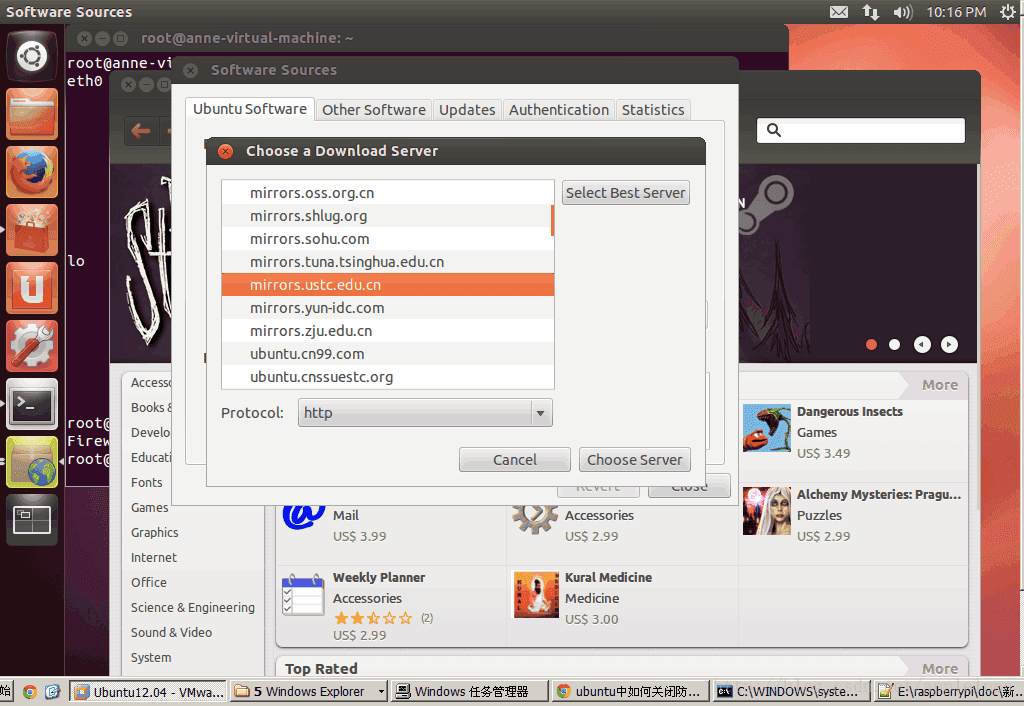This screenshot has height=706, width=1024.
Task: Open the Internet category
Action: pyautogui.click(x=153, y=557)
